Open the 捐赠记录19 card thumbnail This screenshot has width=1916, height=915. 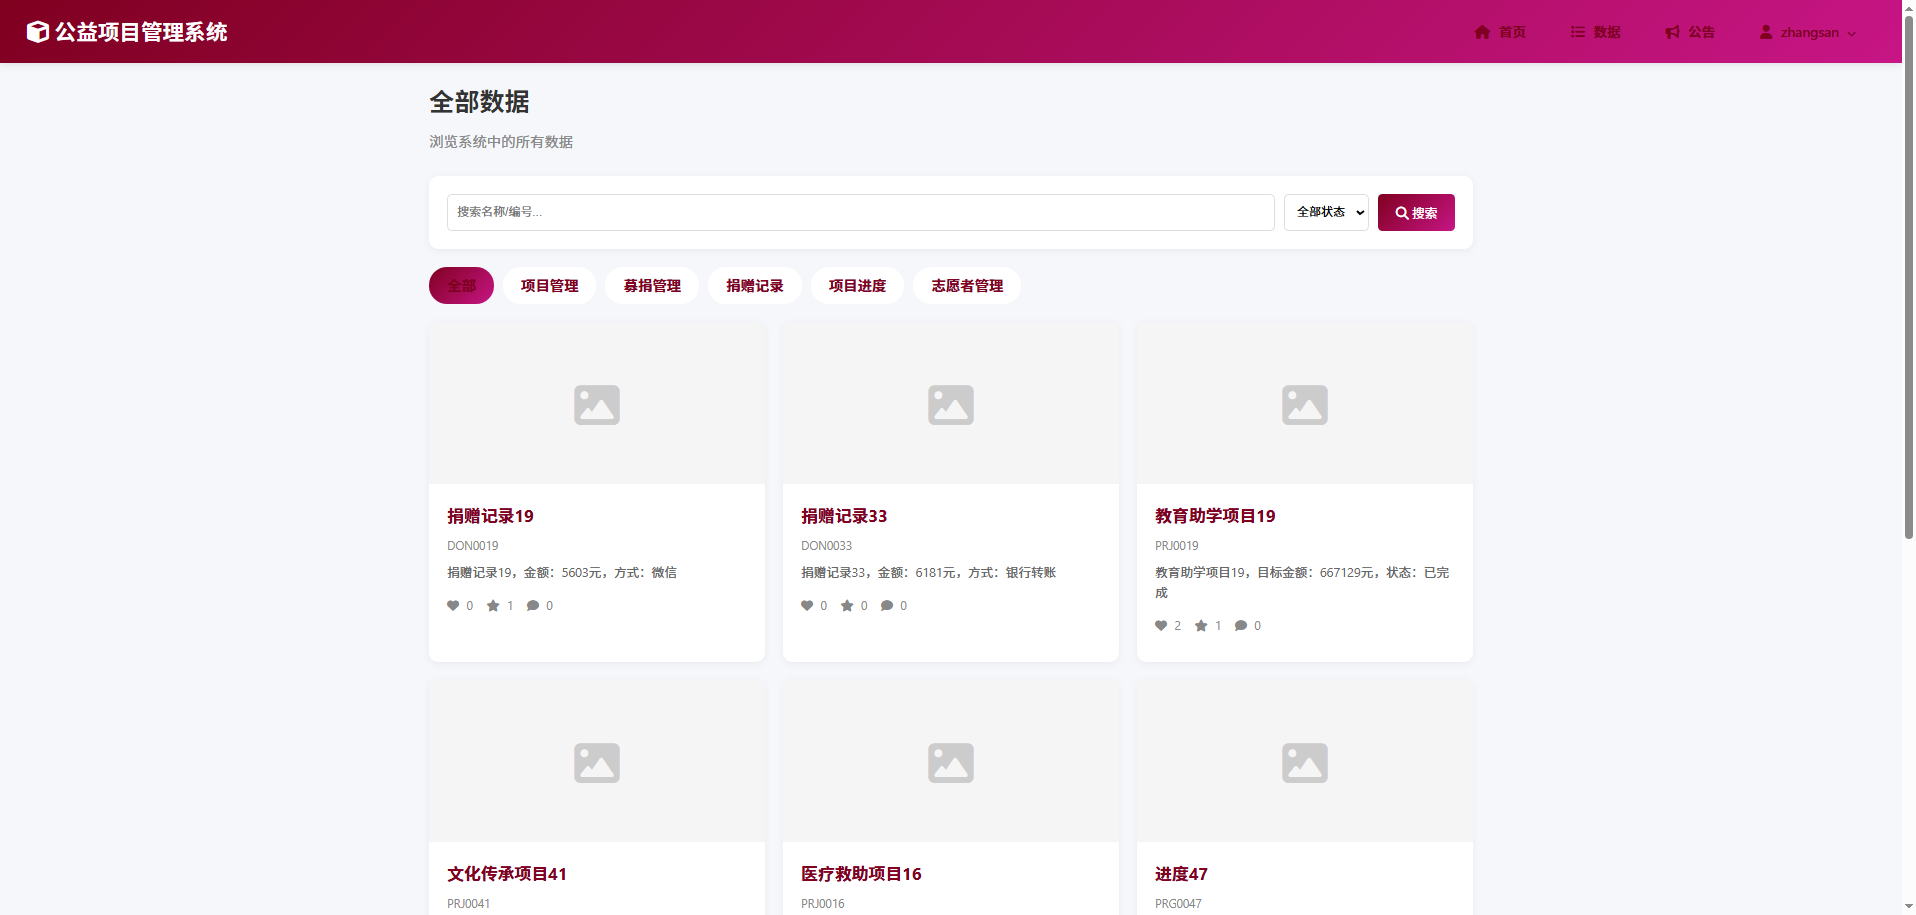(x=597, y=404)
